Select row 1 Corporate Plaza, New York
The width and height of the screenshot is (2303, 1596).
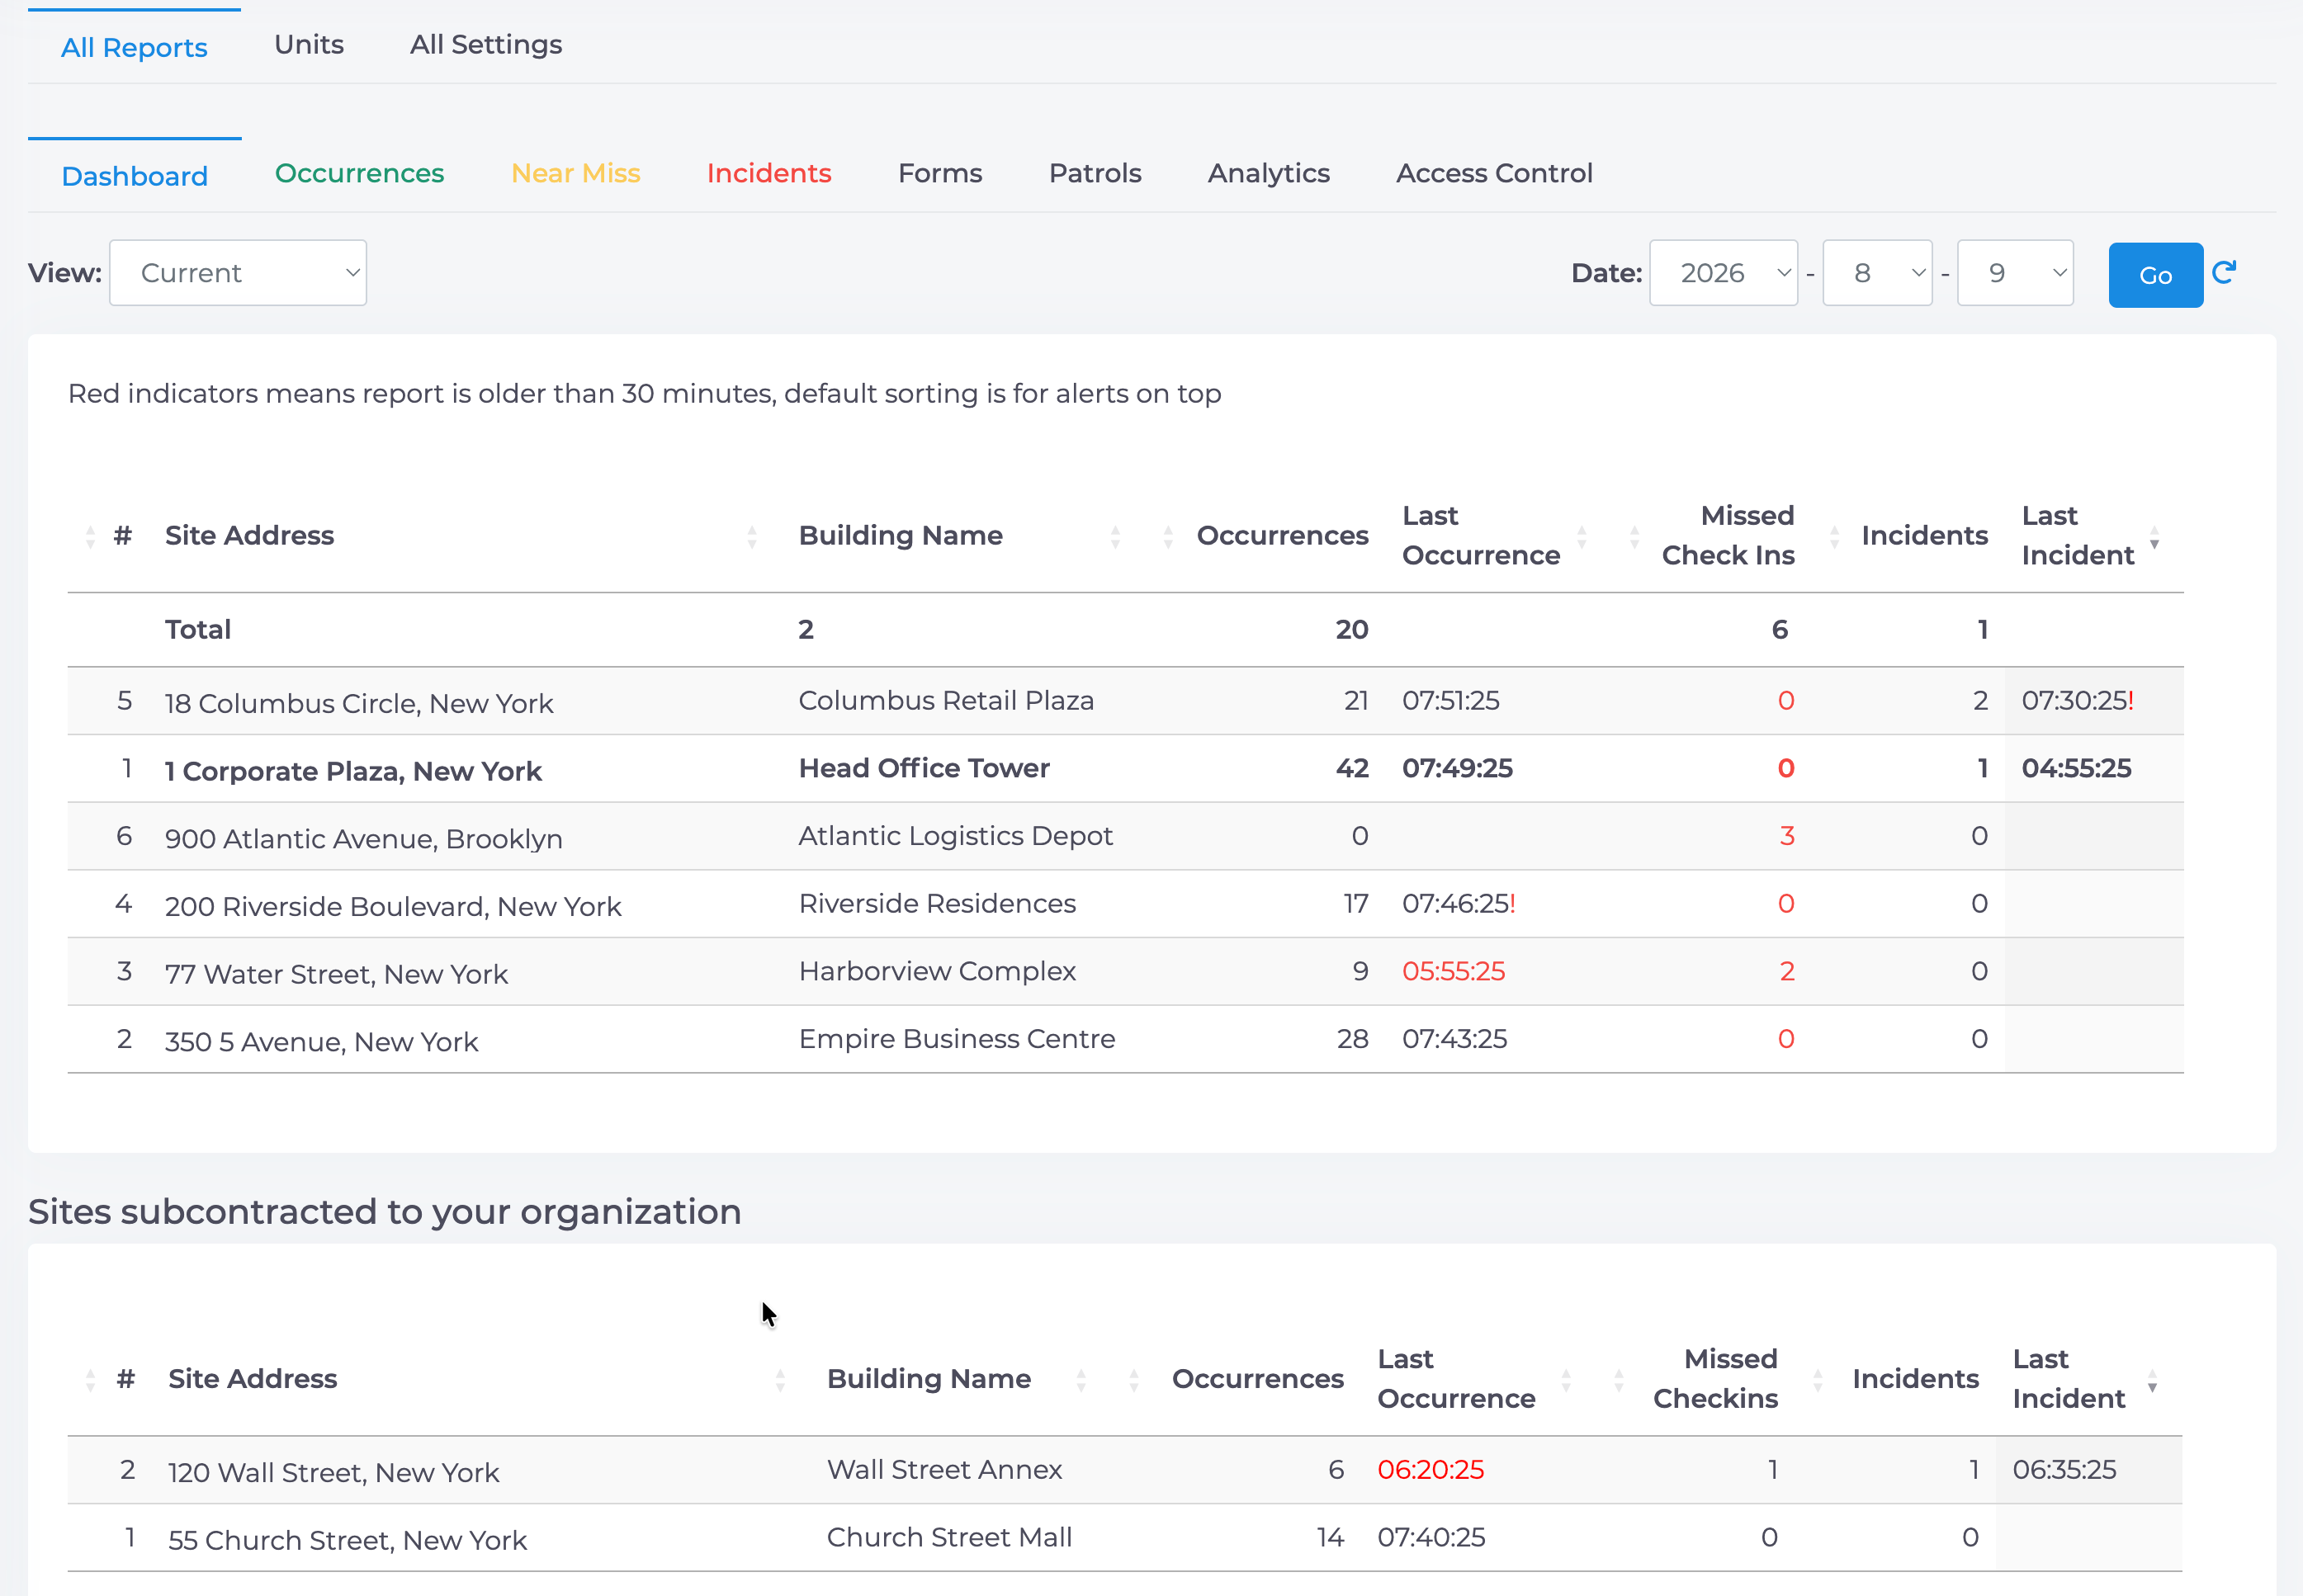click(x=1125, y=769)
